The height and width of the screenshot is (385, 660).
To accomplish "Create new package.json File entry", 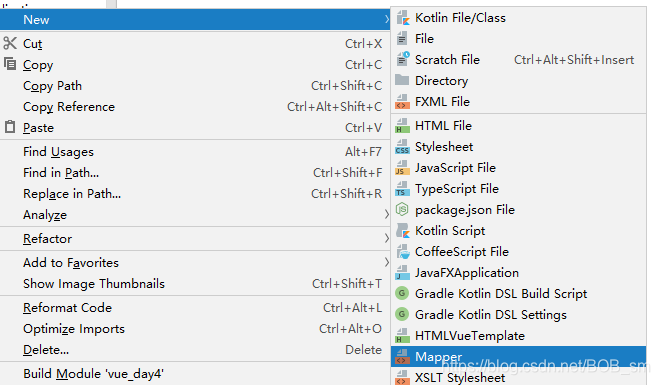I will (519, 210).
